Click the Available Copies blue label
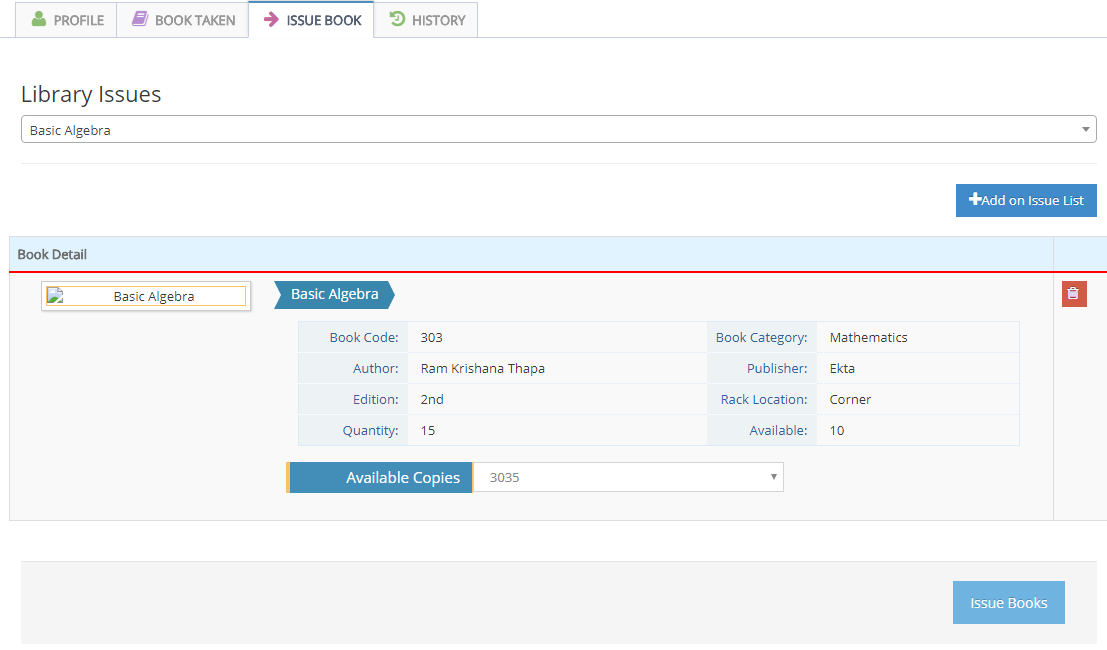1107x650 pixels. pos(380,477)
